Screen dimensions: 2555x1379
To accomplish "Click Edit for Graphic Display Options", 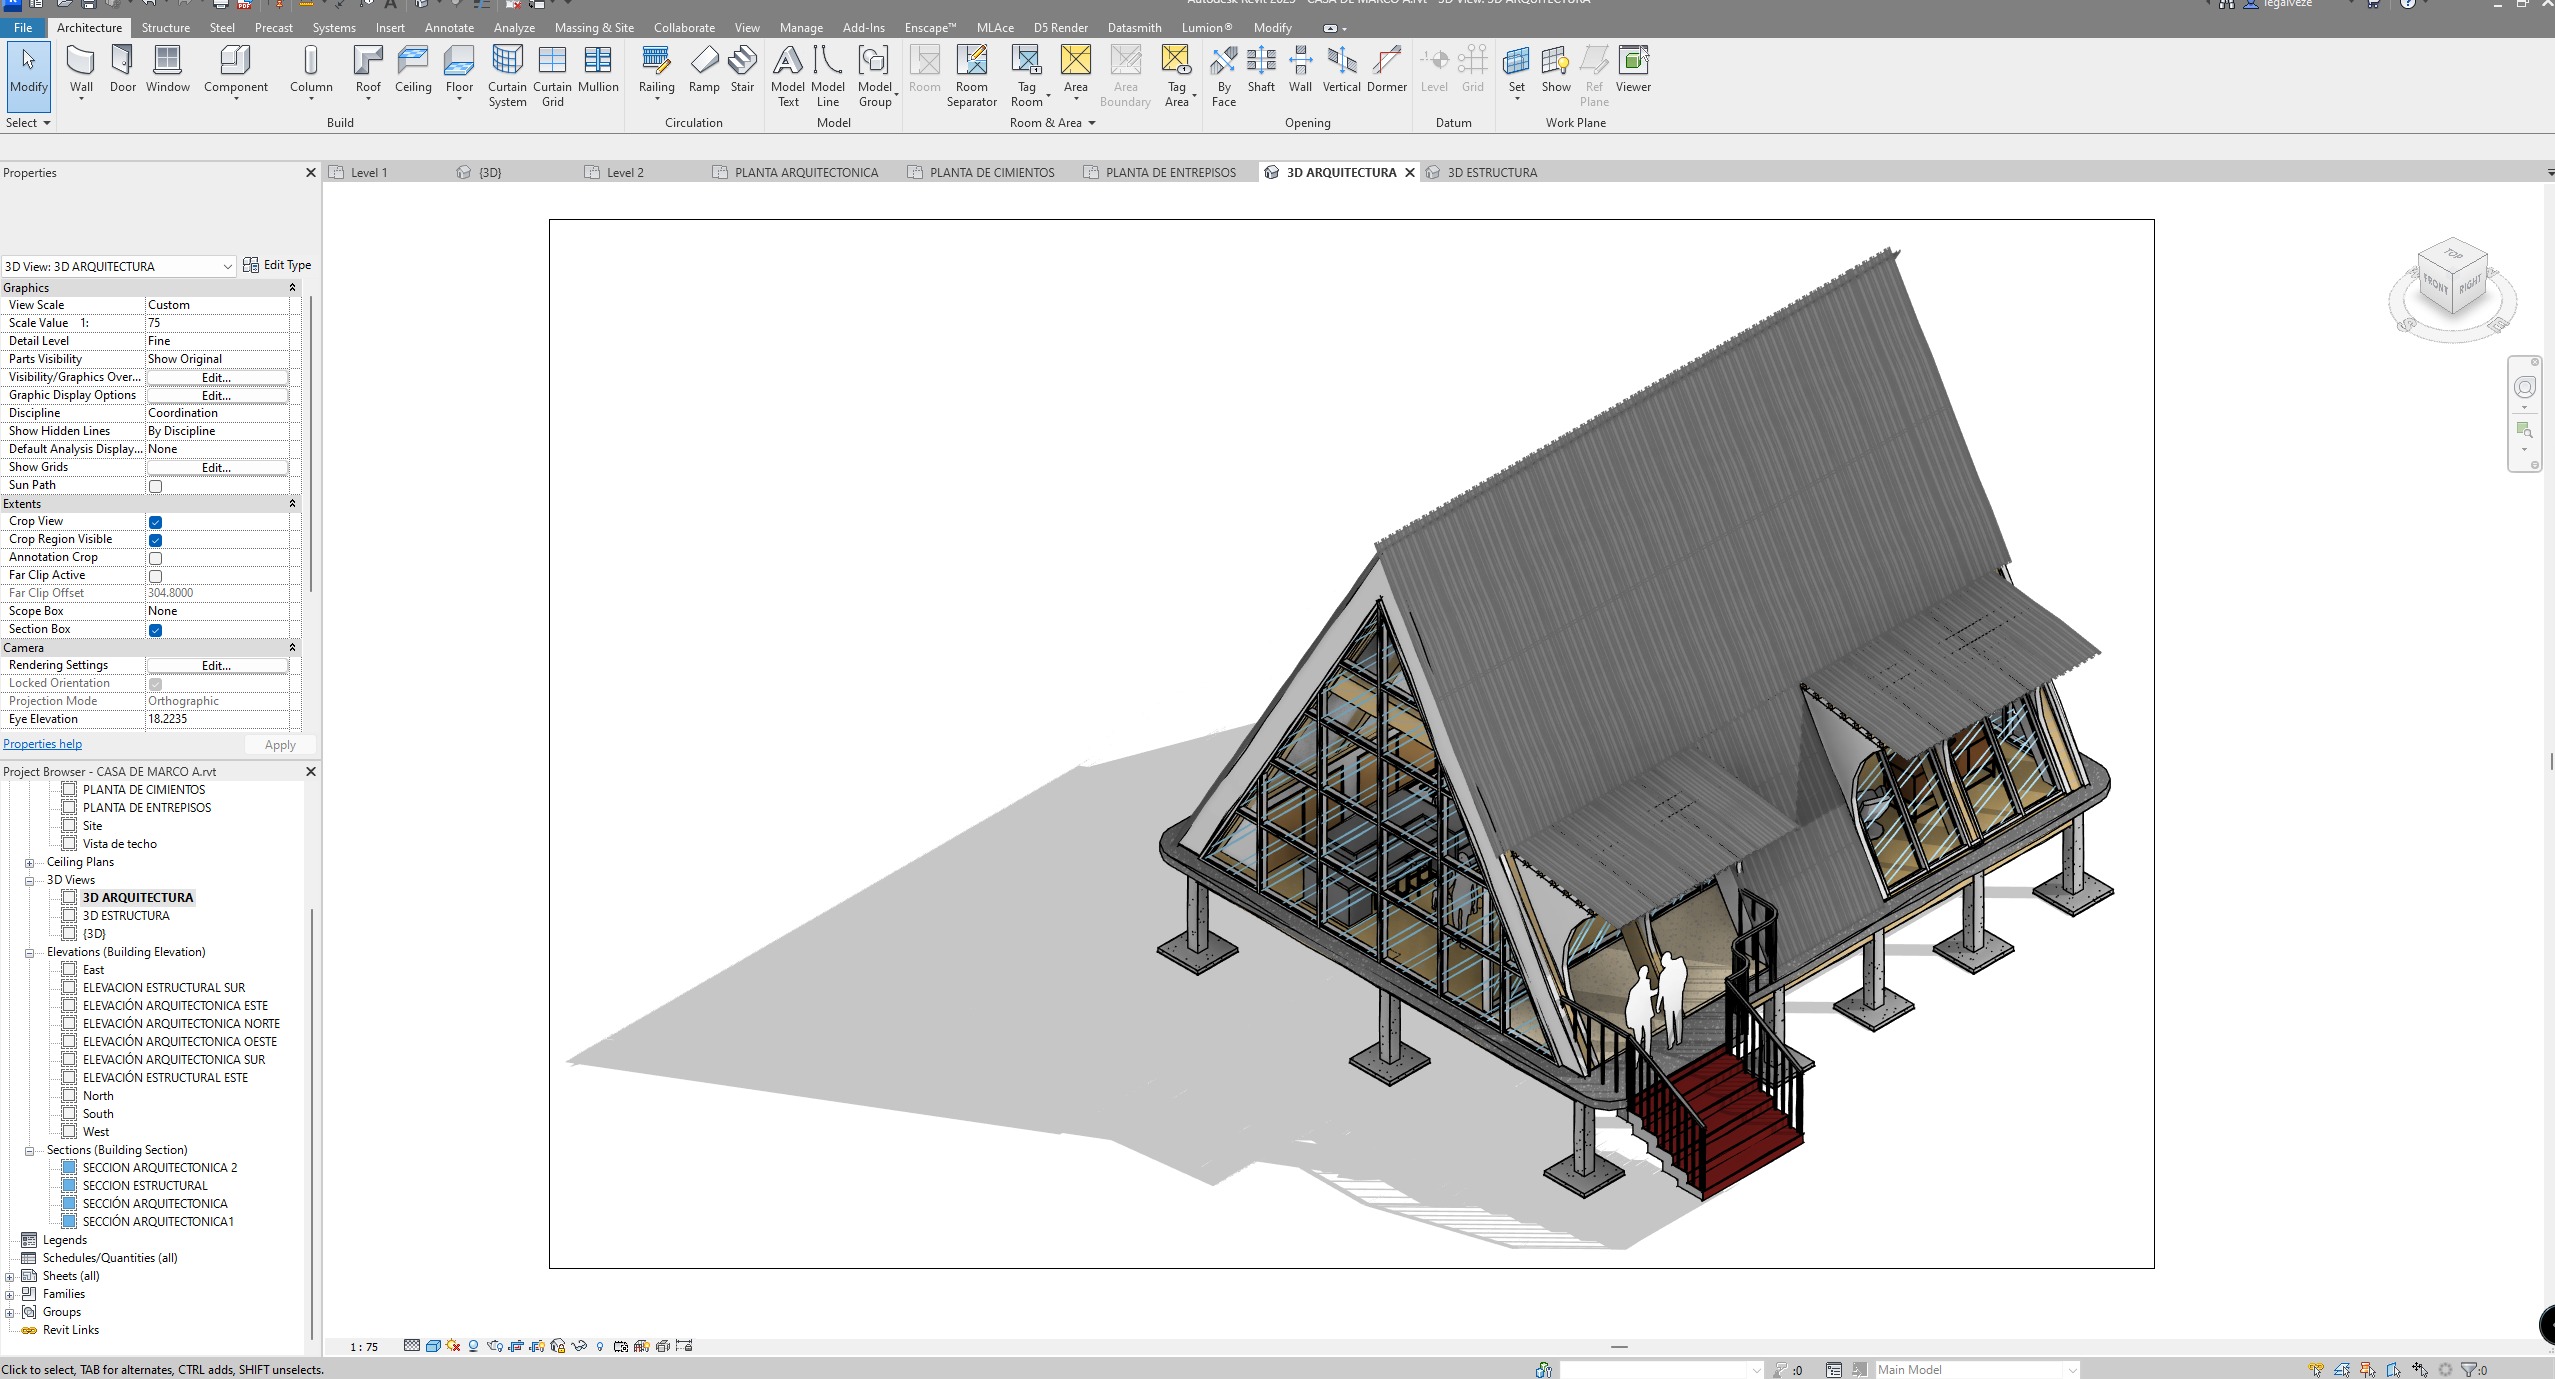I will tap(217, 396).
